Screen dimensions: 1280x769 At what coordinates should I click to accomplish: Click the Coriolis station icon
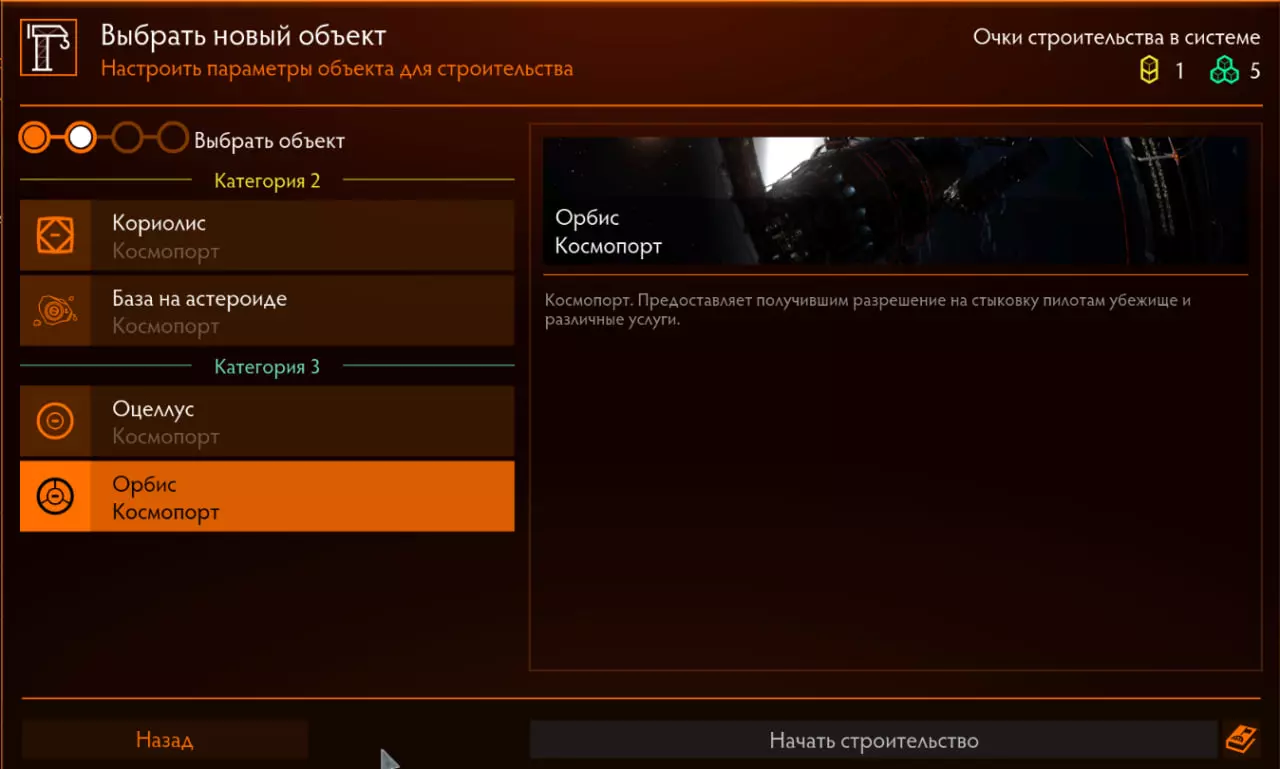(55, 235)
